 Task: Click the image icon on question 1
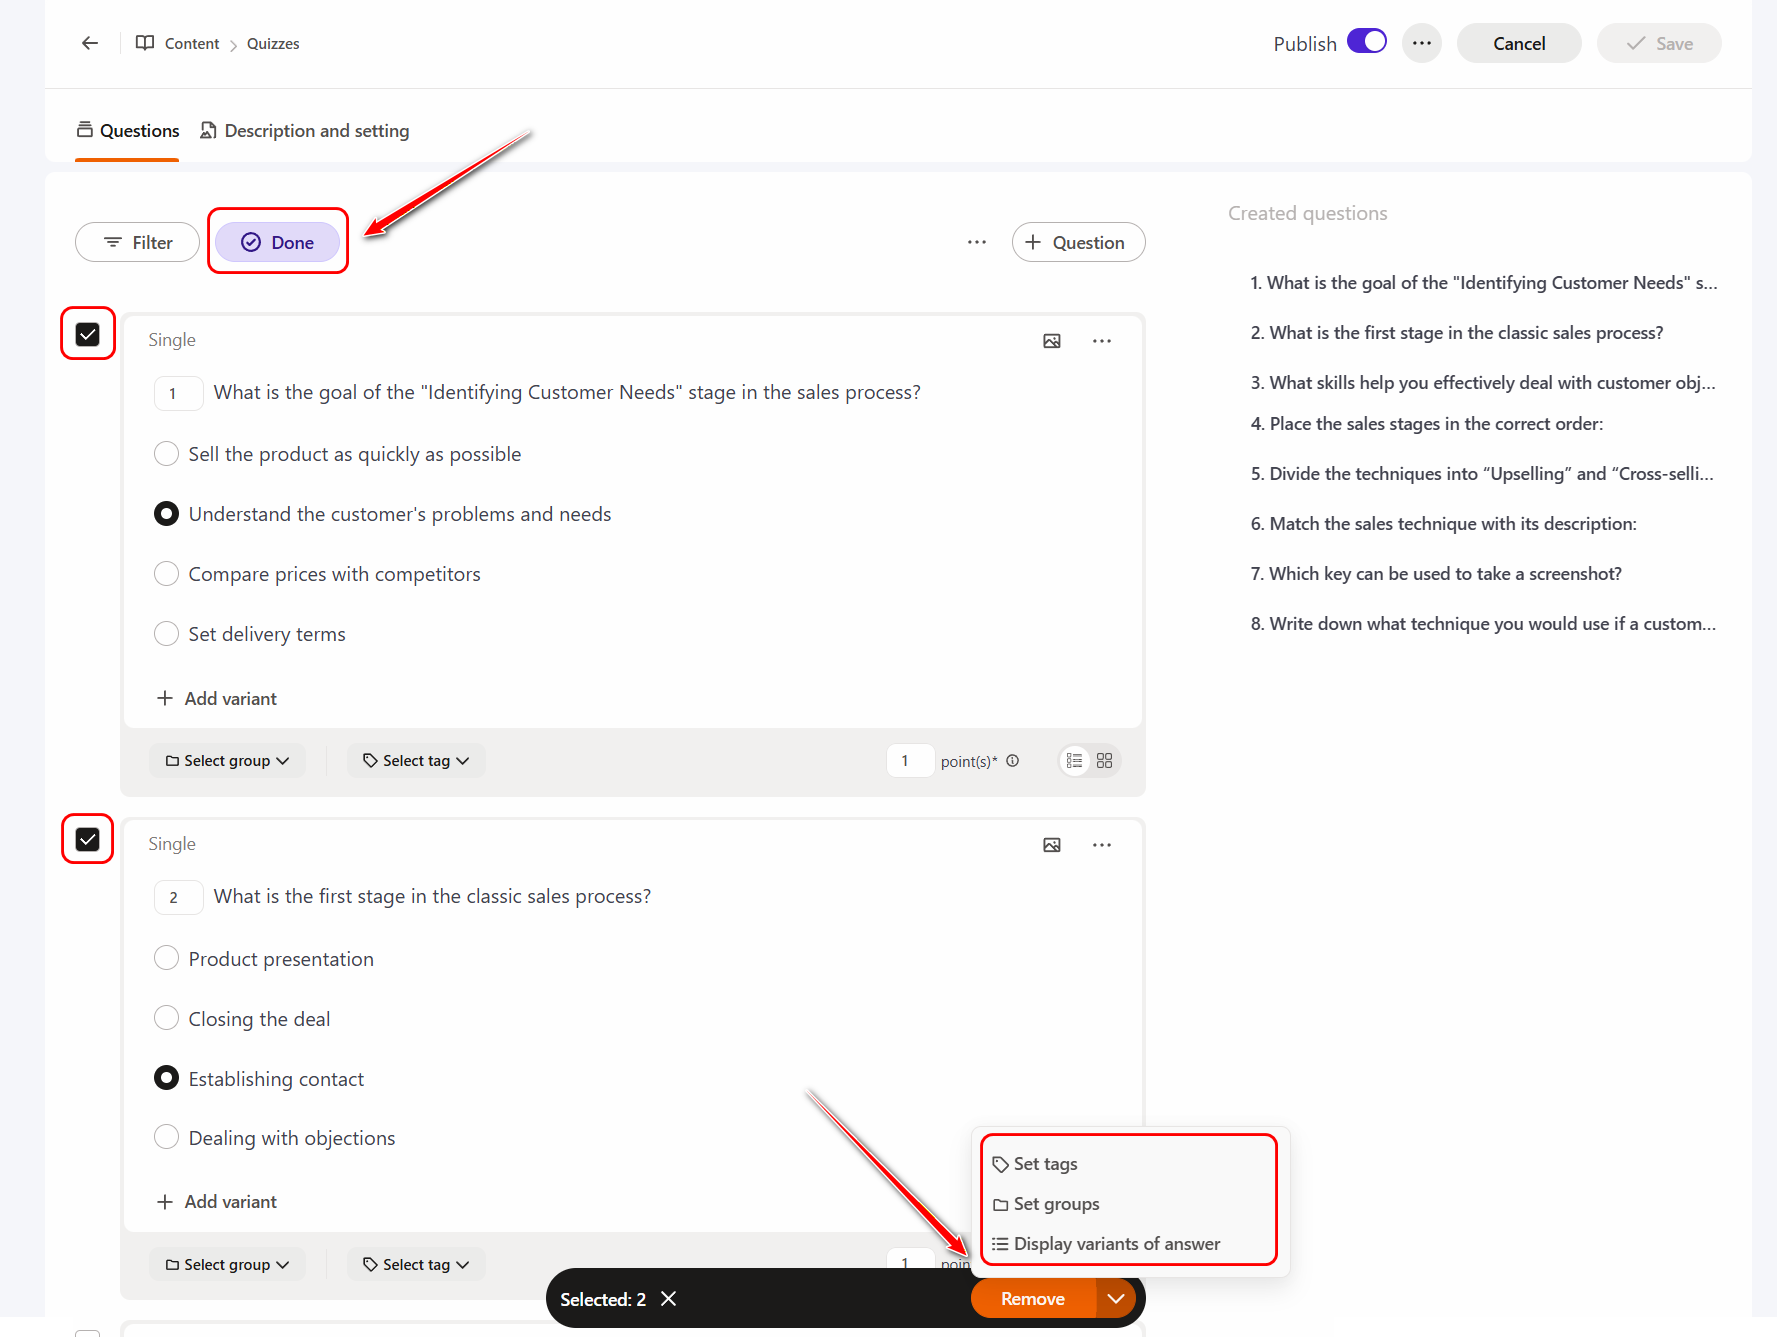coord(1052,341)
